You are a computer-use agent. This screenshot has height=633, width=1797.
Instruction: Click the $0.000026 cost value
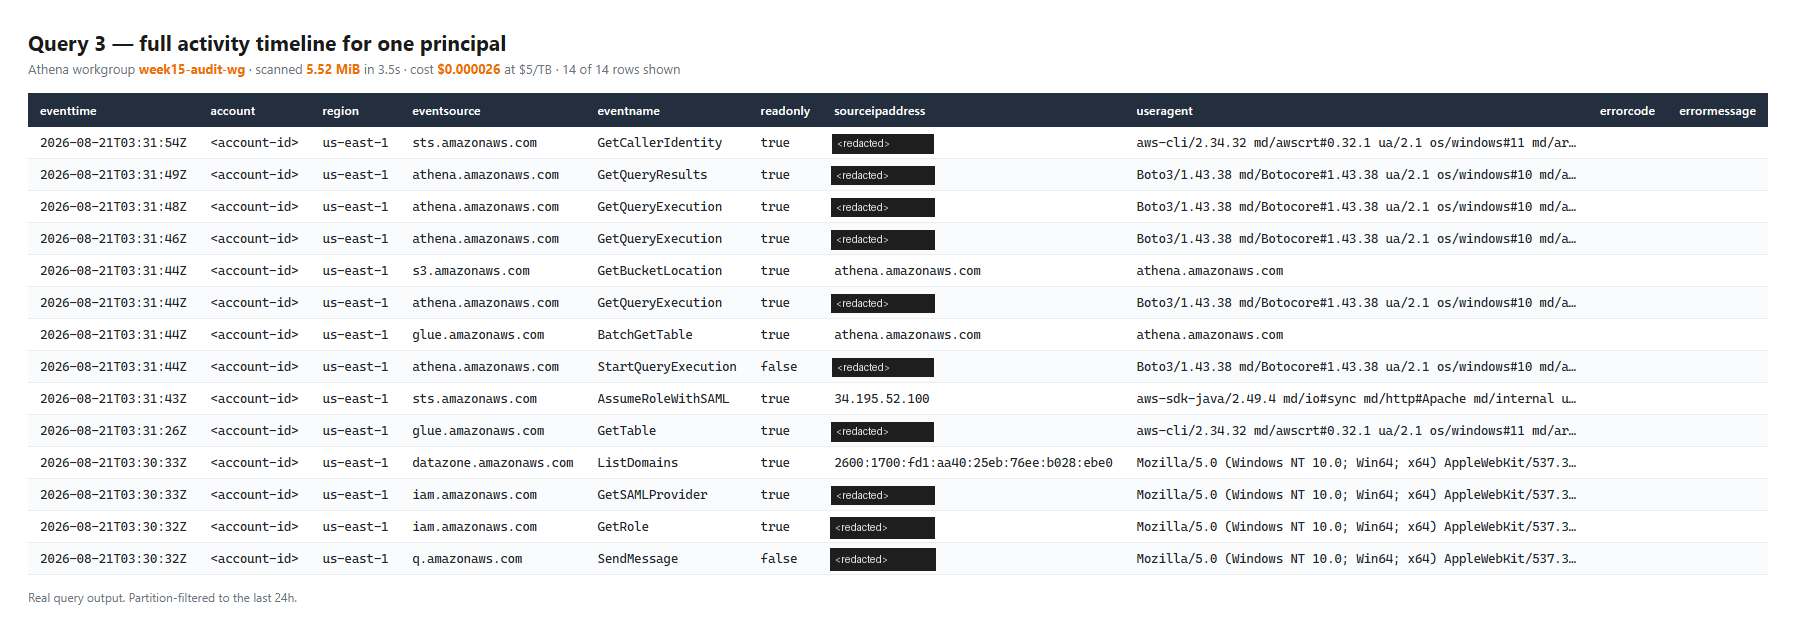tap(469, 70)
